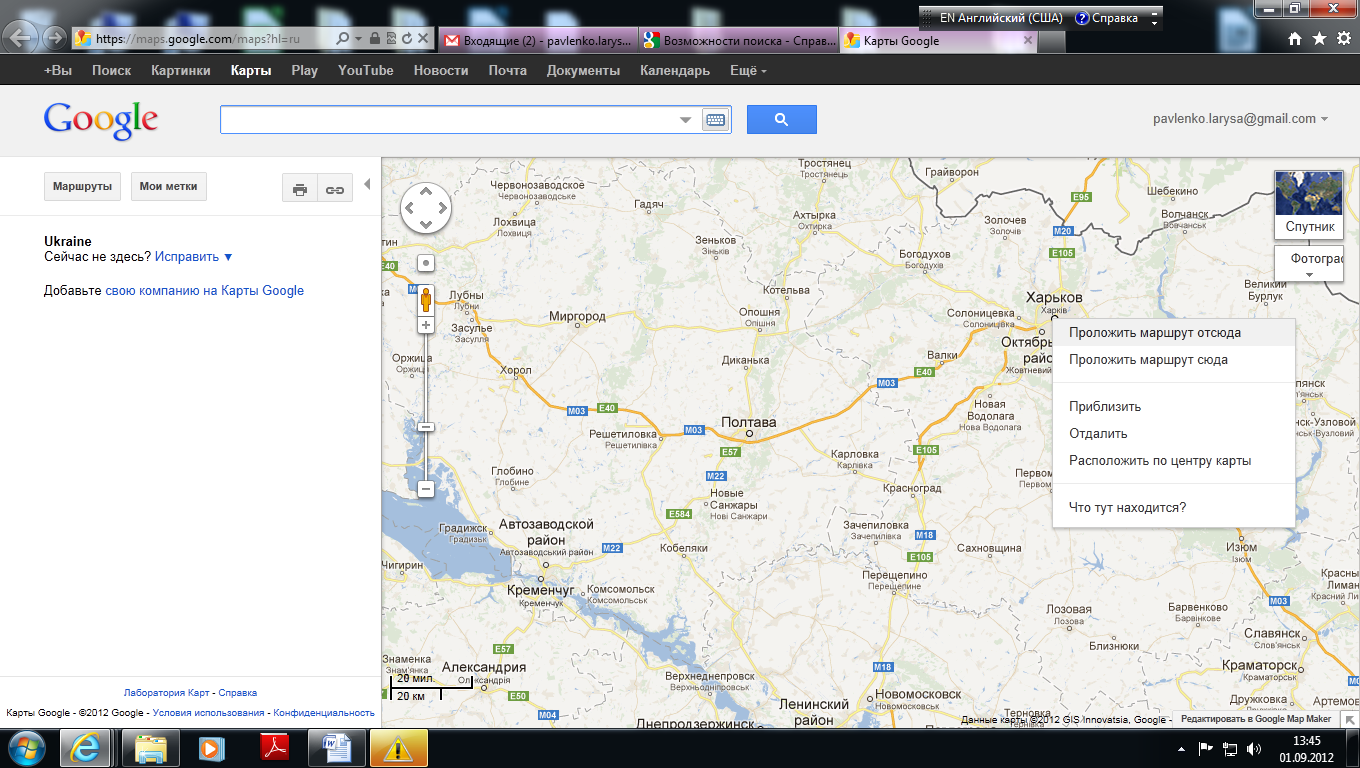Zoom out with the bottom minus button
Viewport: 1360px width, 768px height.
tap(426, 489)
